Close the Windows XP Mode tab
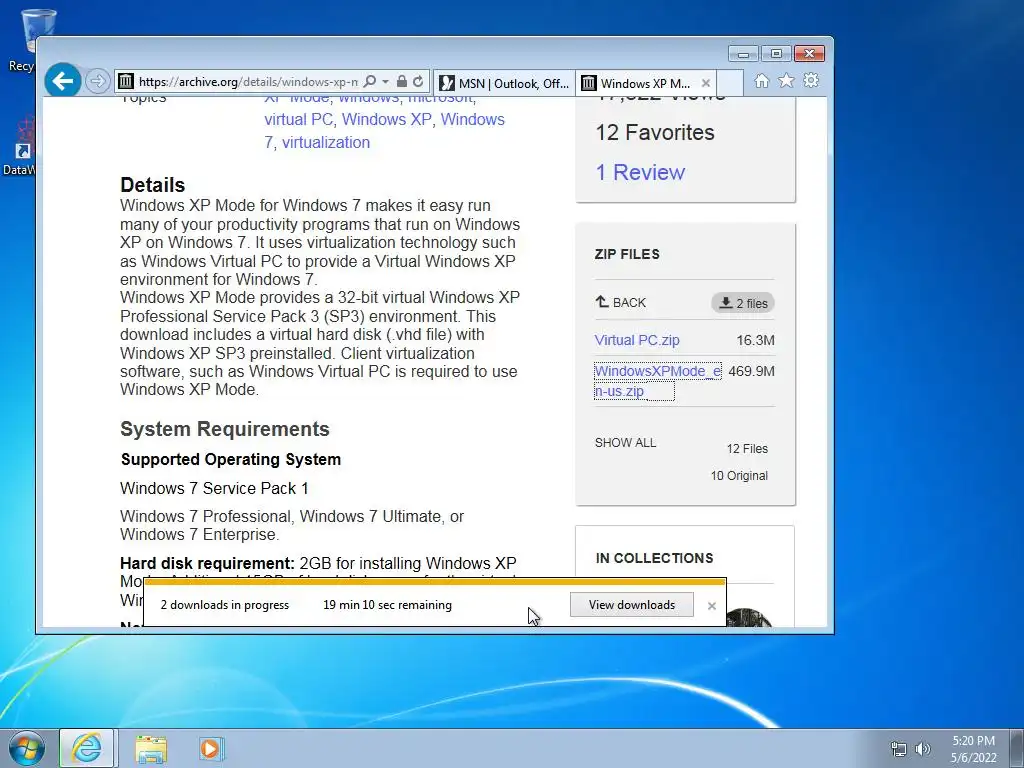Viewport: 1024px width, 768px height. (x=706, y=83)
